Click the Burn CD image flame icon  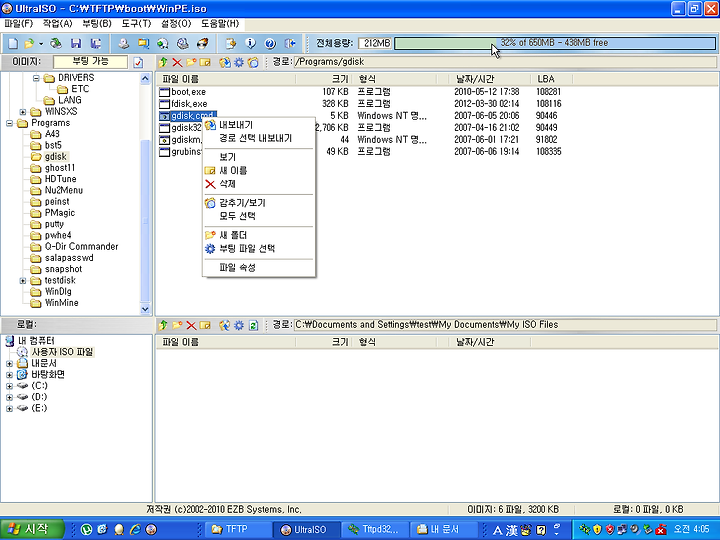tap(202, 44)
